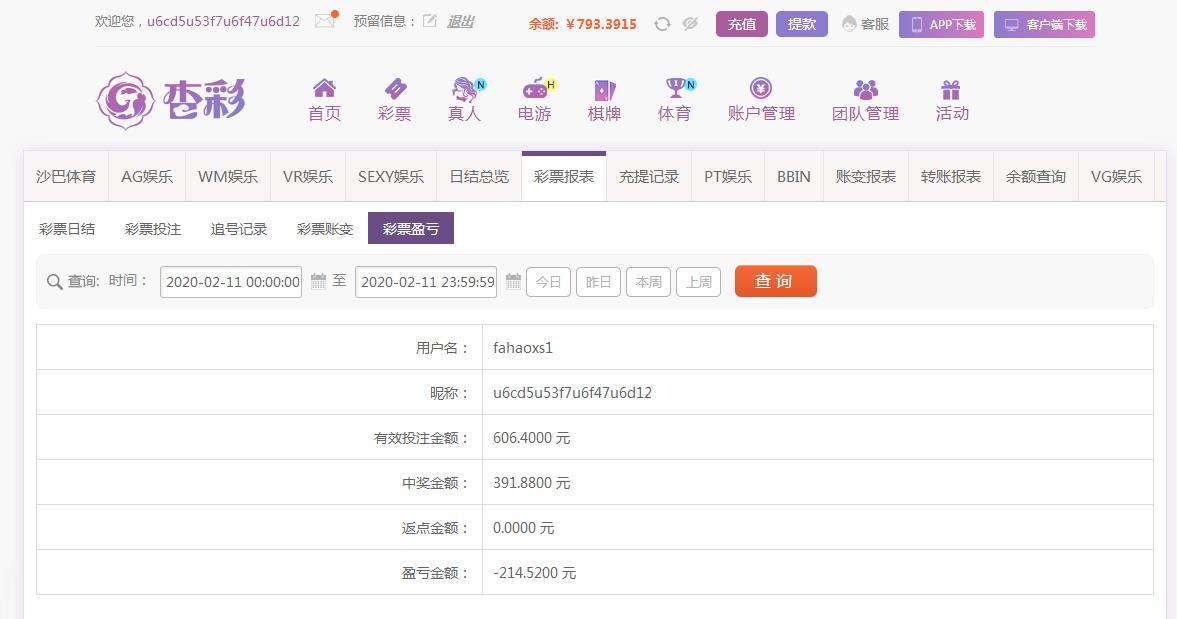Open end date calendar icon

click(x=513, y=281)
